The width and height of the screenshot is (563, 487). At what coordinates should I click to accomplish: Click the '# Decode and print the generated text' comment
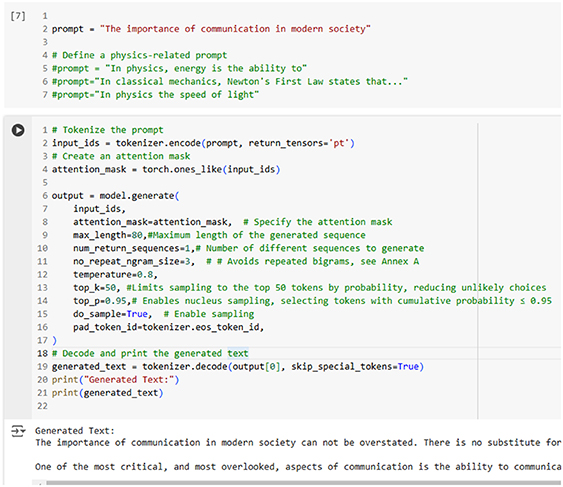[x=150, y=353]
